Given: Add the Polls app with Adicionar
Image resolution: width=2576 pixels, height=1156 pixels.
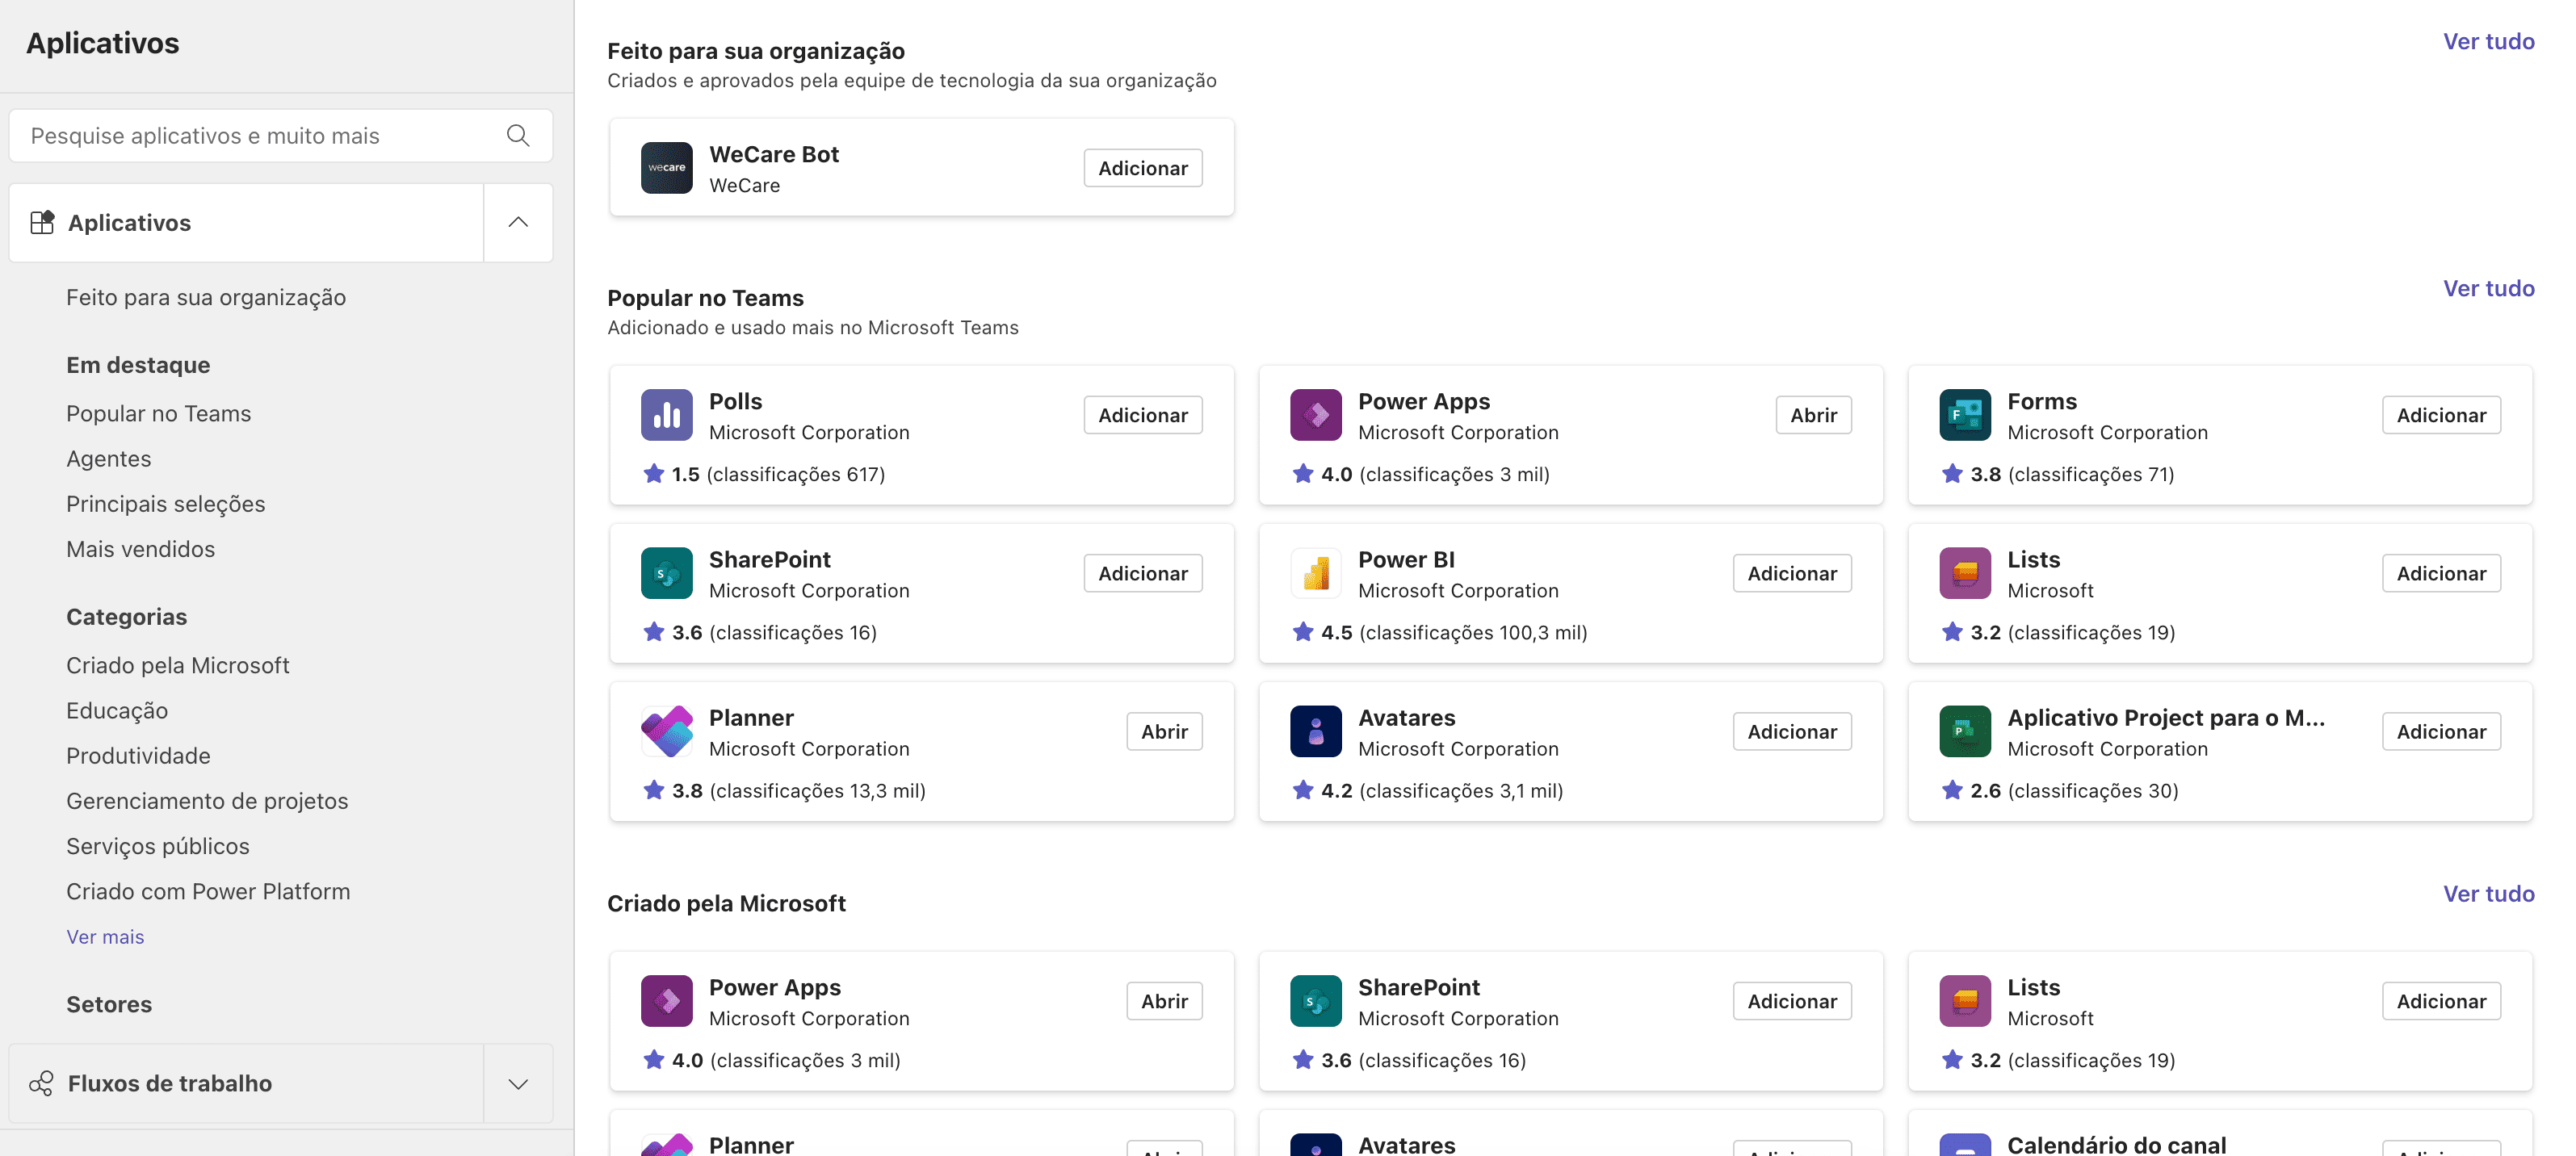Looking at the screenshot, I should (x=1142, y=415).
